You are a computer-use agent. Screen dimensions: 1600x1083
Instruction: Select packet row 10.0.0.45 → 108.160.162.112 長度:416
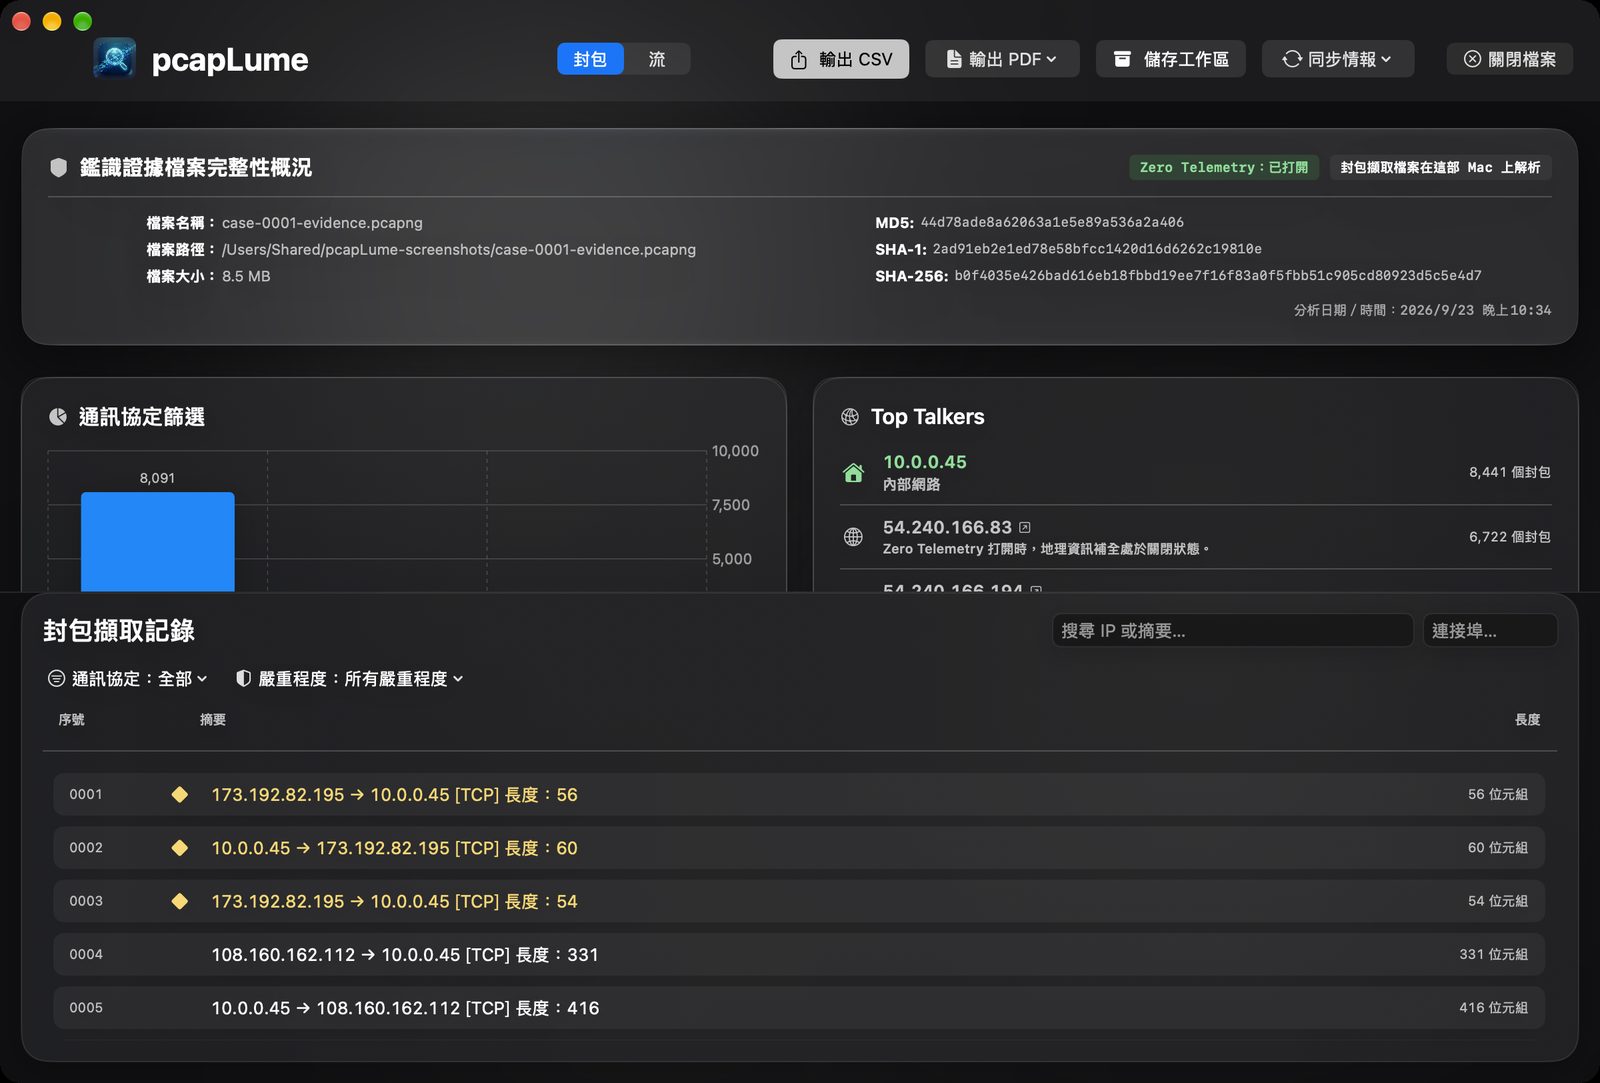(799, 1007)
